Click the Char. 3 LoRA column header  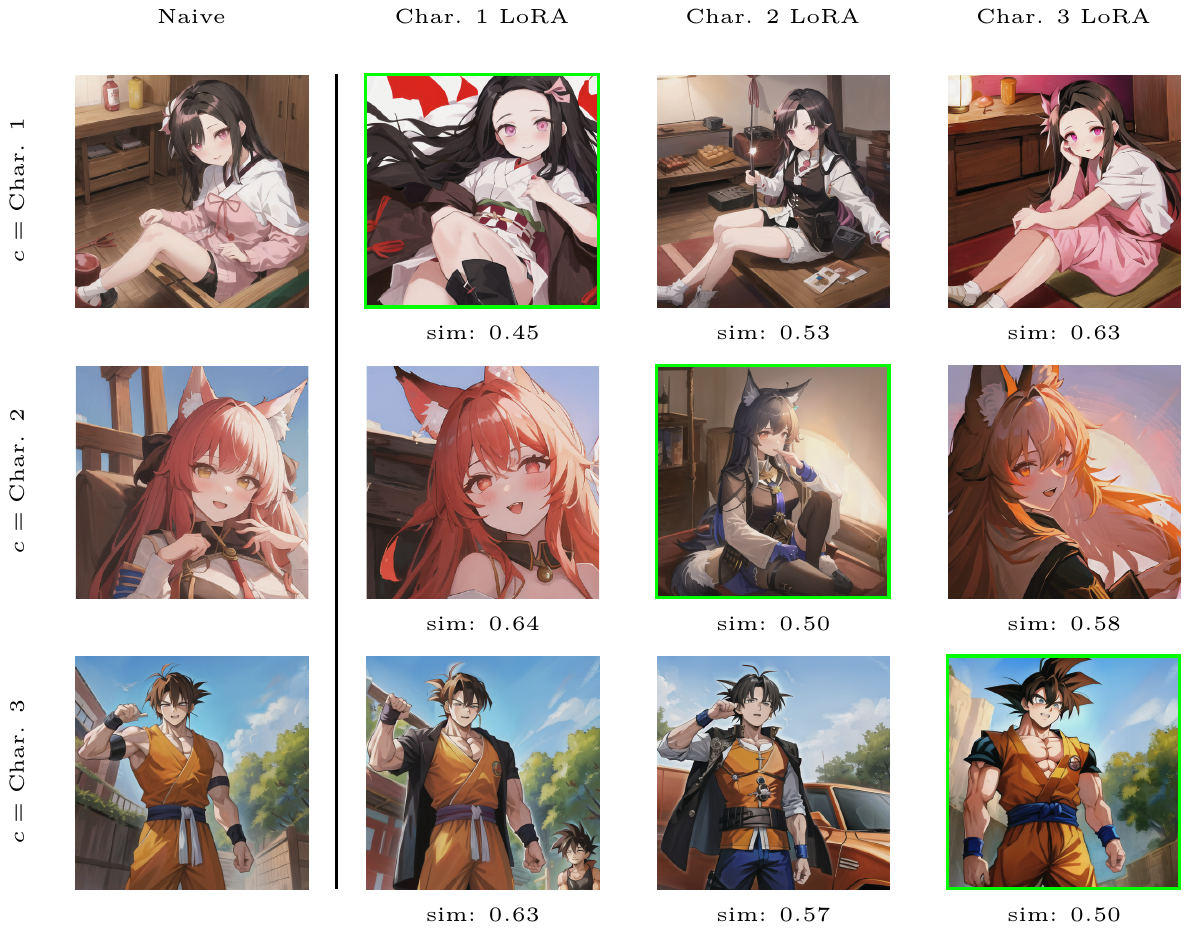[x=1064, y=17]
